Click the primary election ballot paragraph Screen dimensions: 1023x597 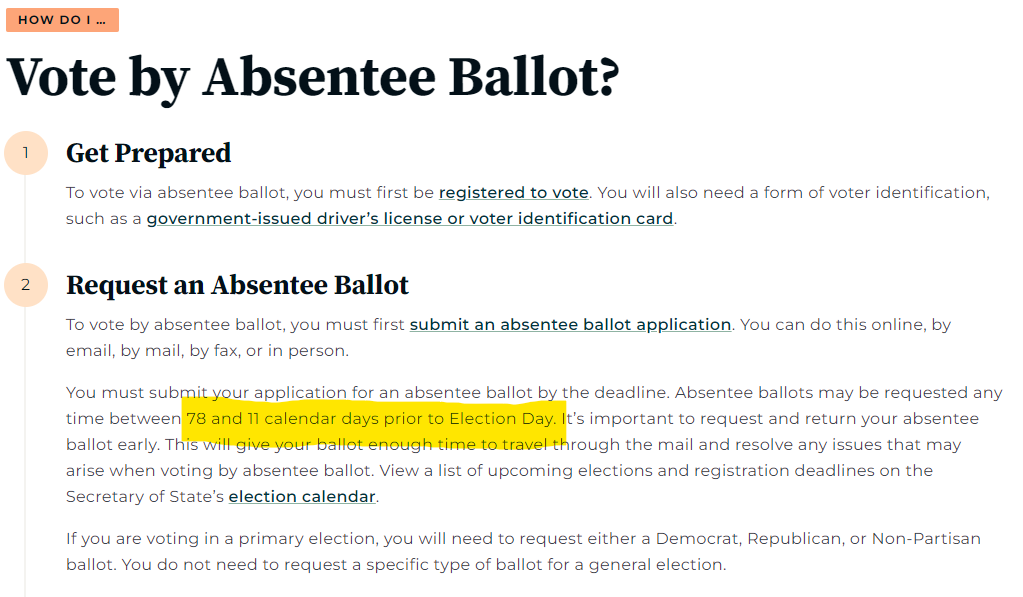[523, 551]
